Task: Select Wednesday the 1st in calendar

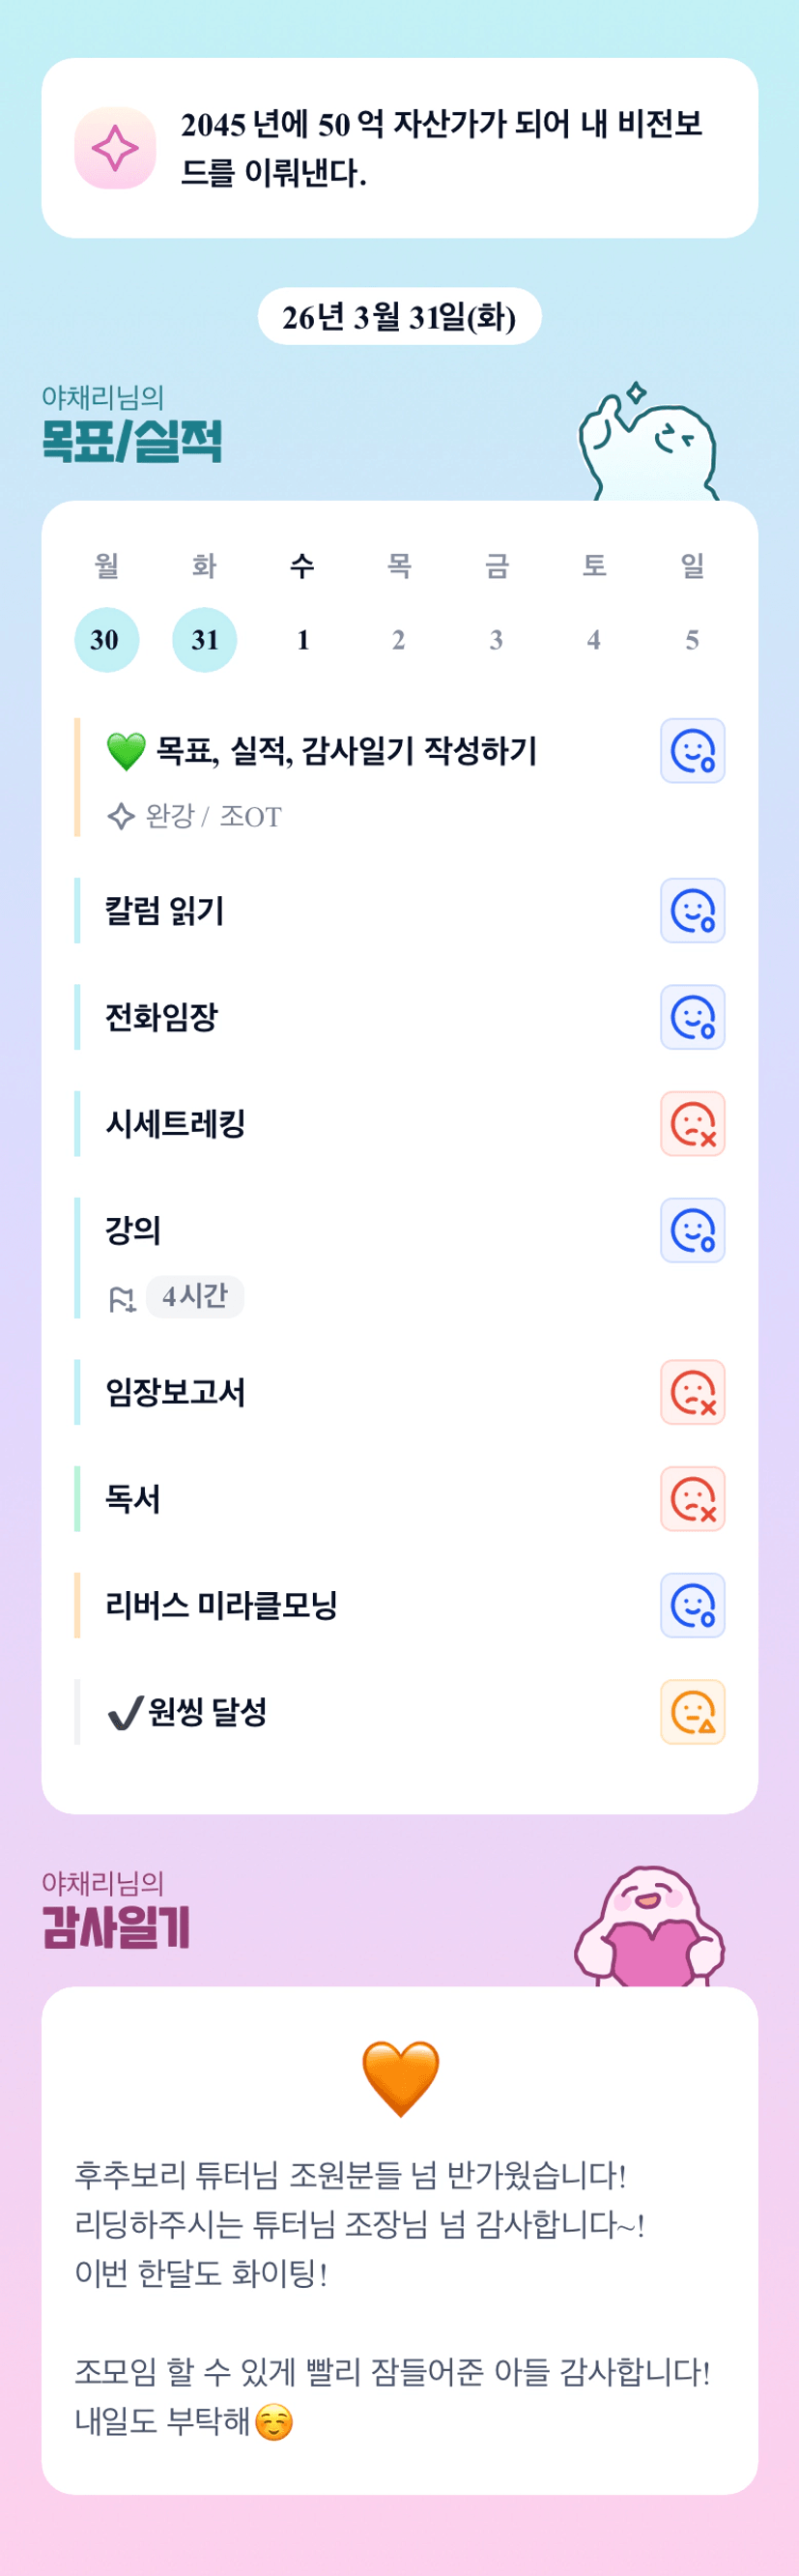Action: point(302,640)
